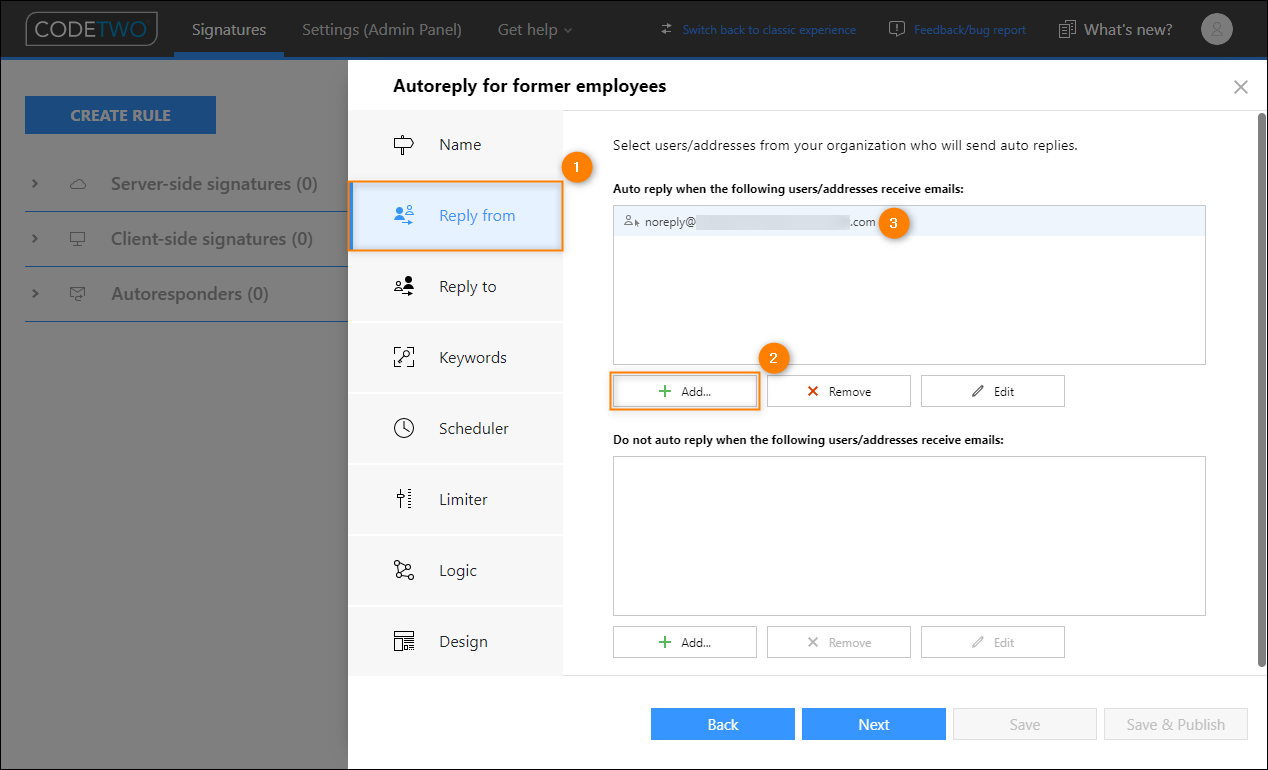Image resolution: width=1268 pixels, height=770 pixels.
Task: Click the Back button
Action: [x=723, y=724]
